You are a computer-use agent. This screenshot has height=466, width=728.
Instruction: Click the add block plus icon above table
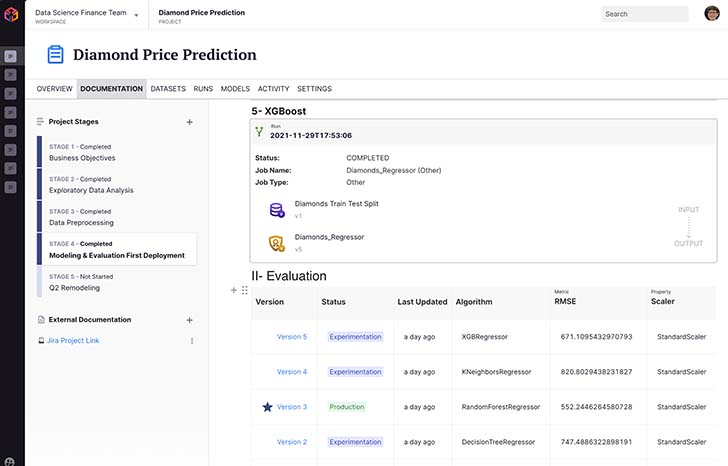point(234,290)
